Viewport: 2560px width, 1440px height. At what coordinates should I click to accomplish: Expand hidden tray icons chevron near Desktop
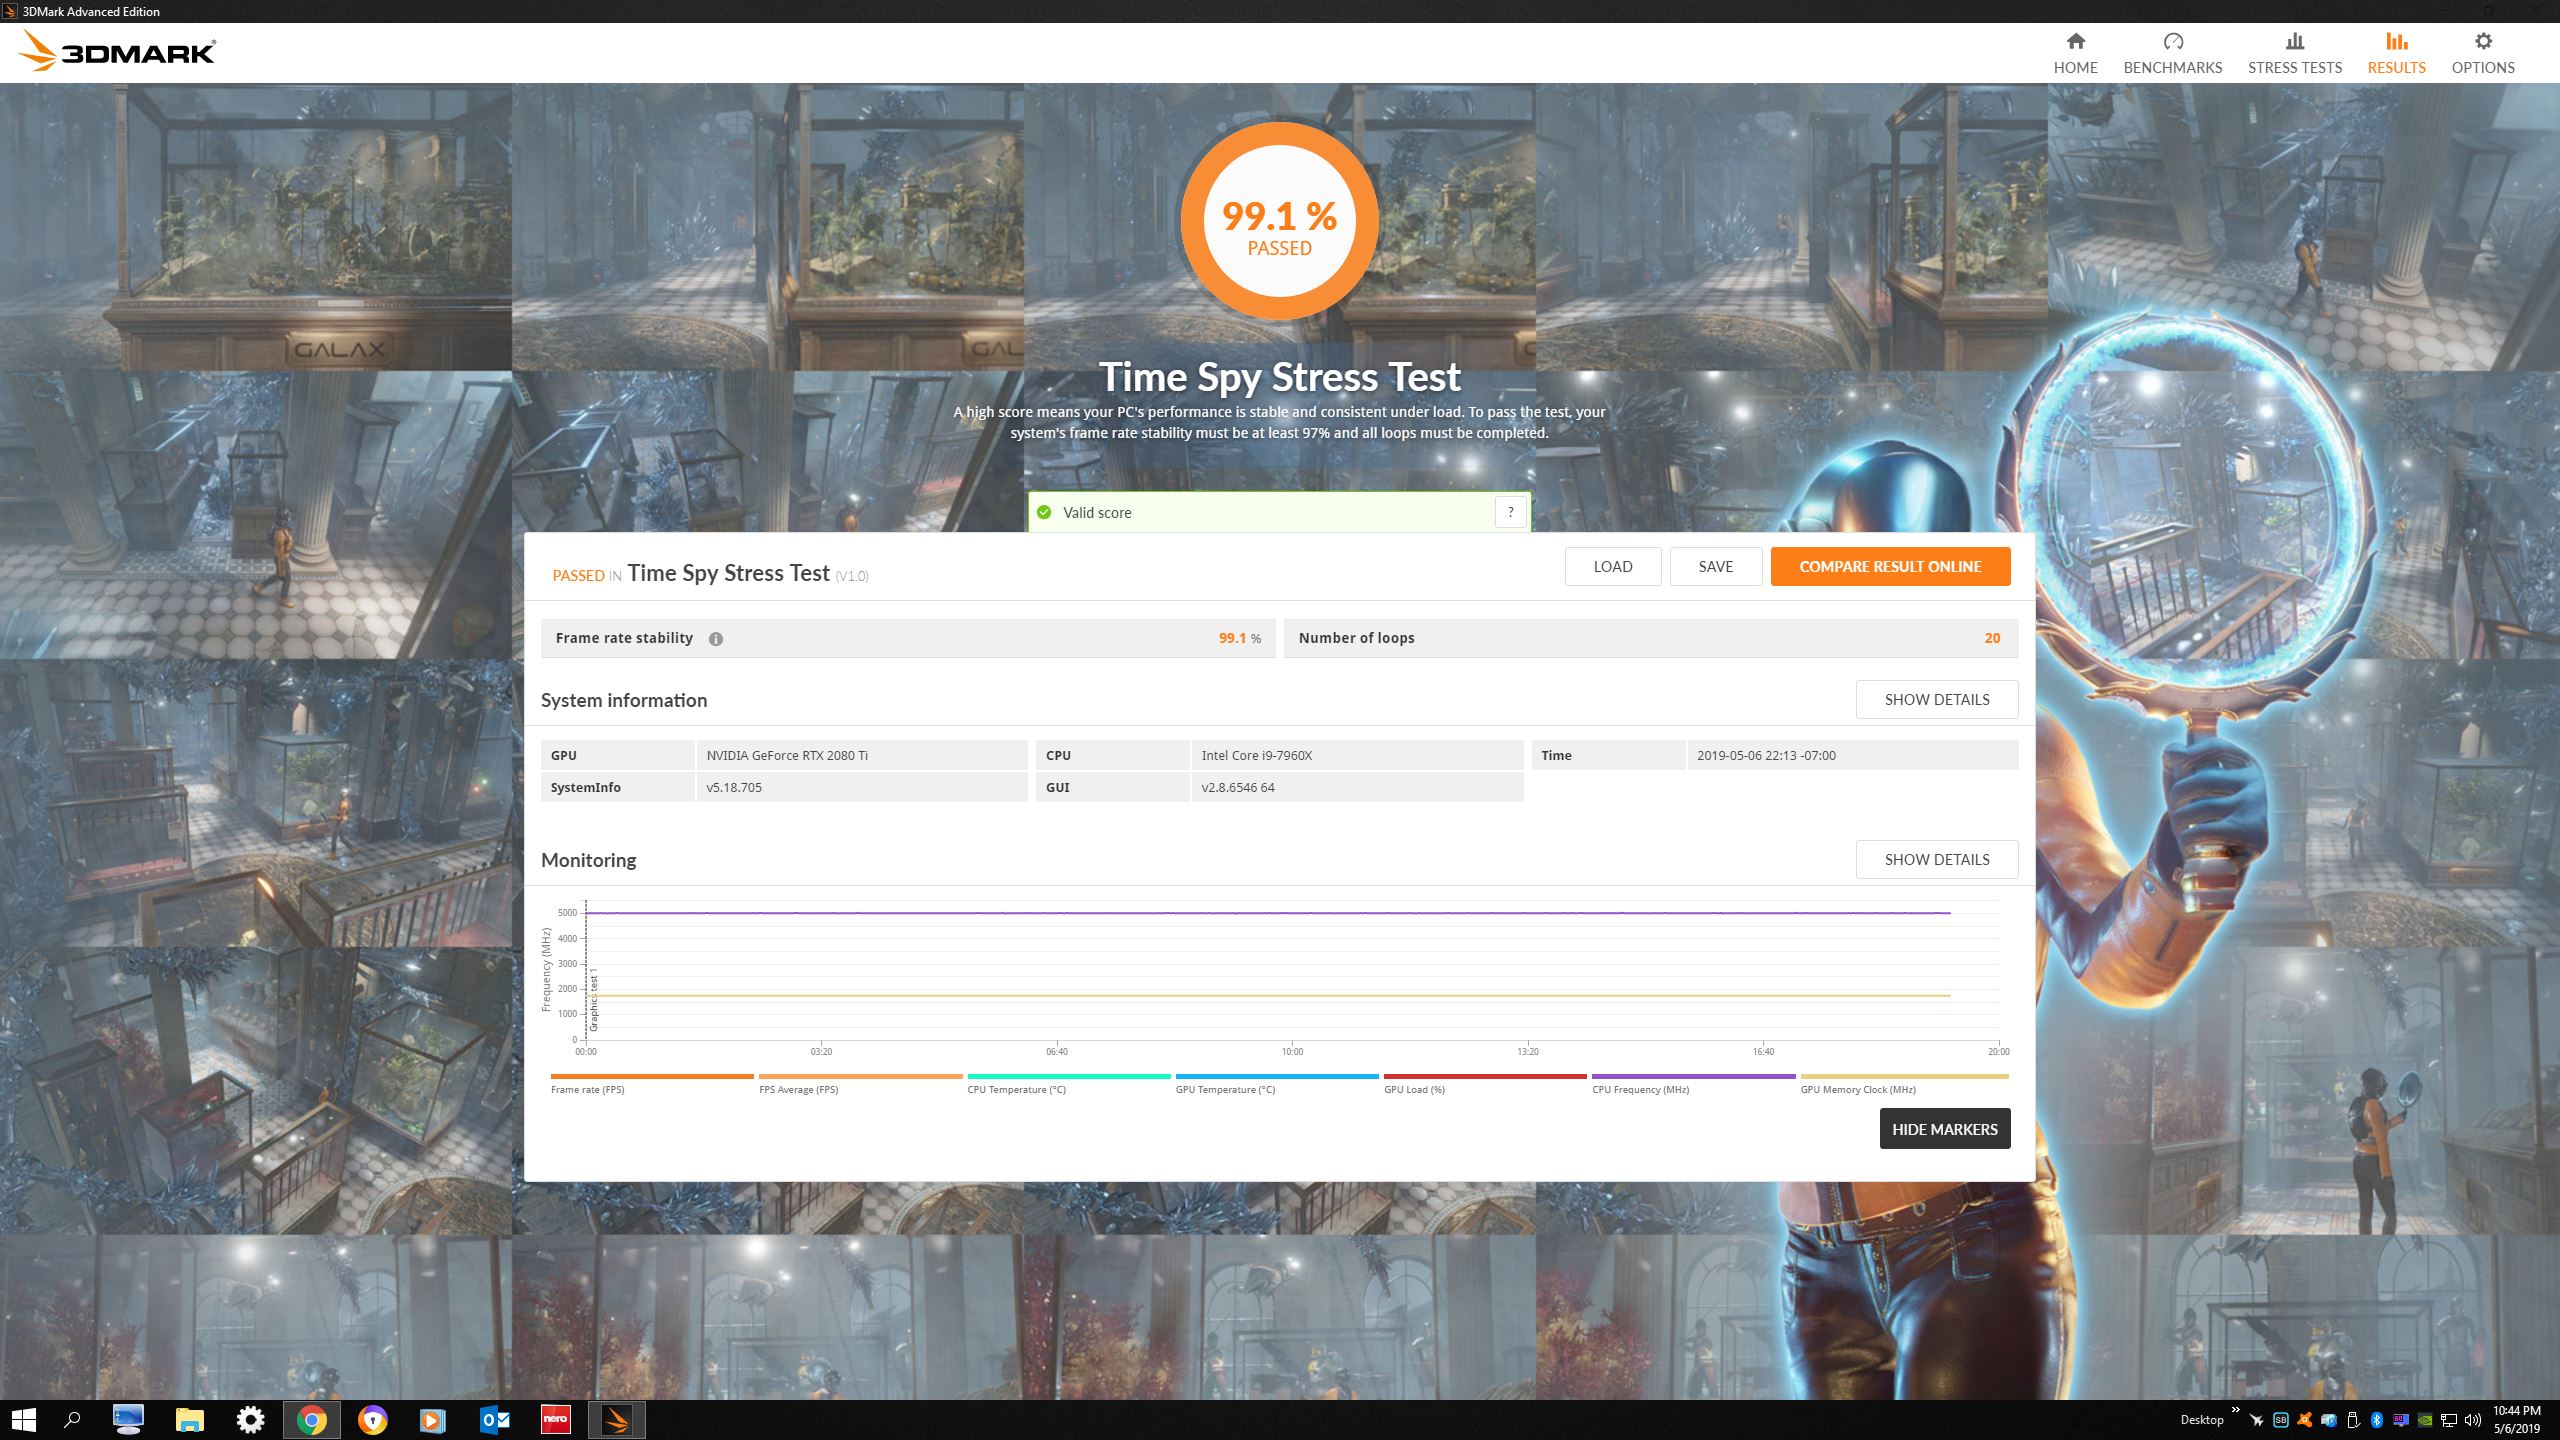click(x=2235, y=1411)
